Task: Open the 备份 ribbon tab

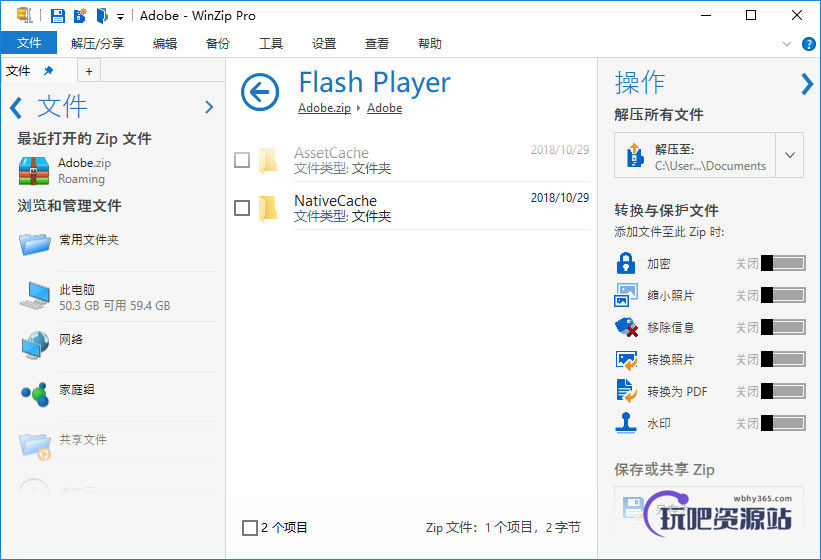Action: click(x=218, y=43)
